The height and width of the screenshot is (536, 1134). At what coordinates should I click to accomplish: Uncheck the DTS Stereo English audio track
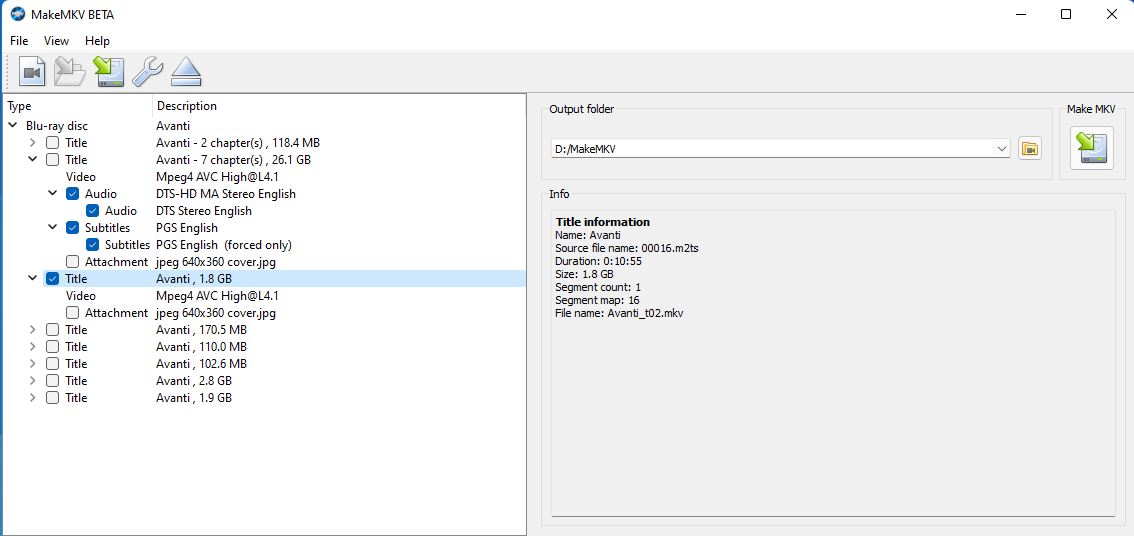pos(92,210)
